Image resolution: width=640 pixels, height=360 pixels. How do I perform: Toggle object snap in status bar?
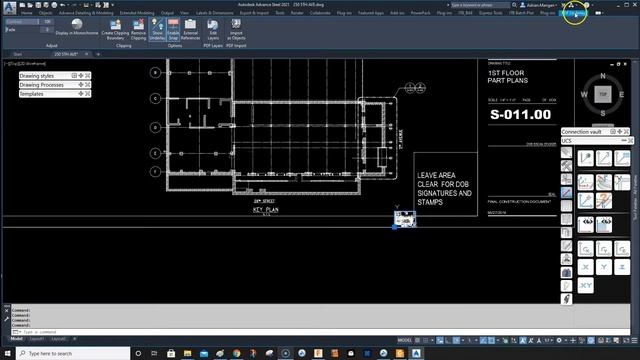[x=491, y=340]
